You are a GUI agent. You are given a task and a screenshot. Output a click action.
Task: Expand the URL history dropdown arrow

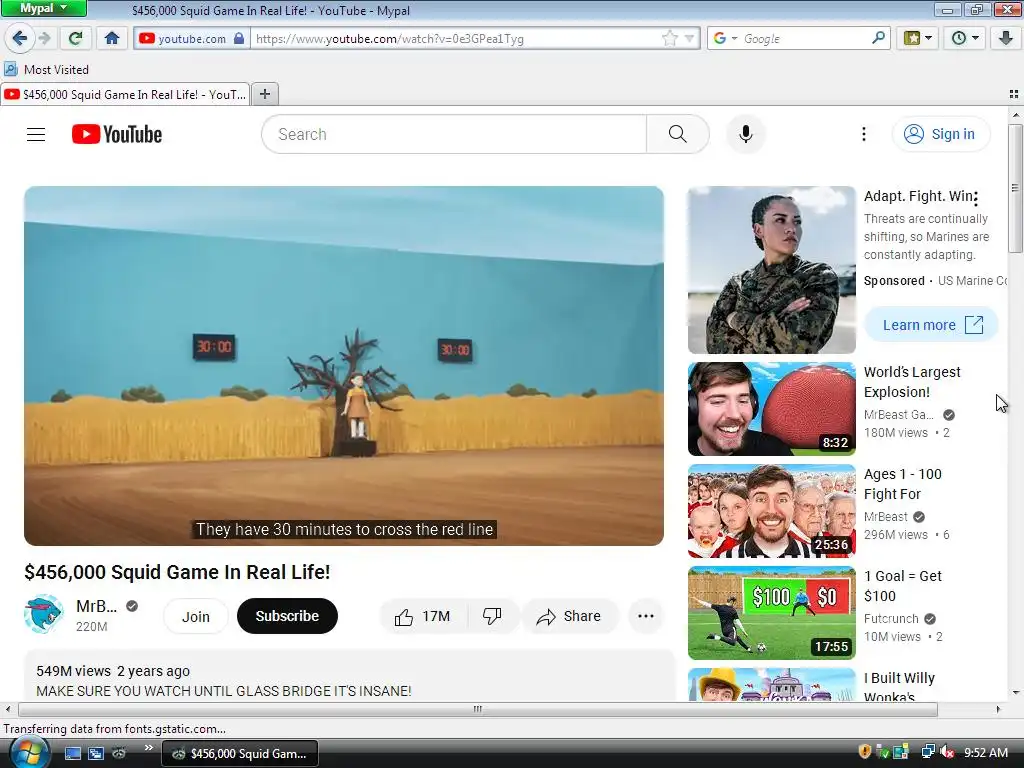pyautogui.click(x=689, y=39)
